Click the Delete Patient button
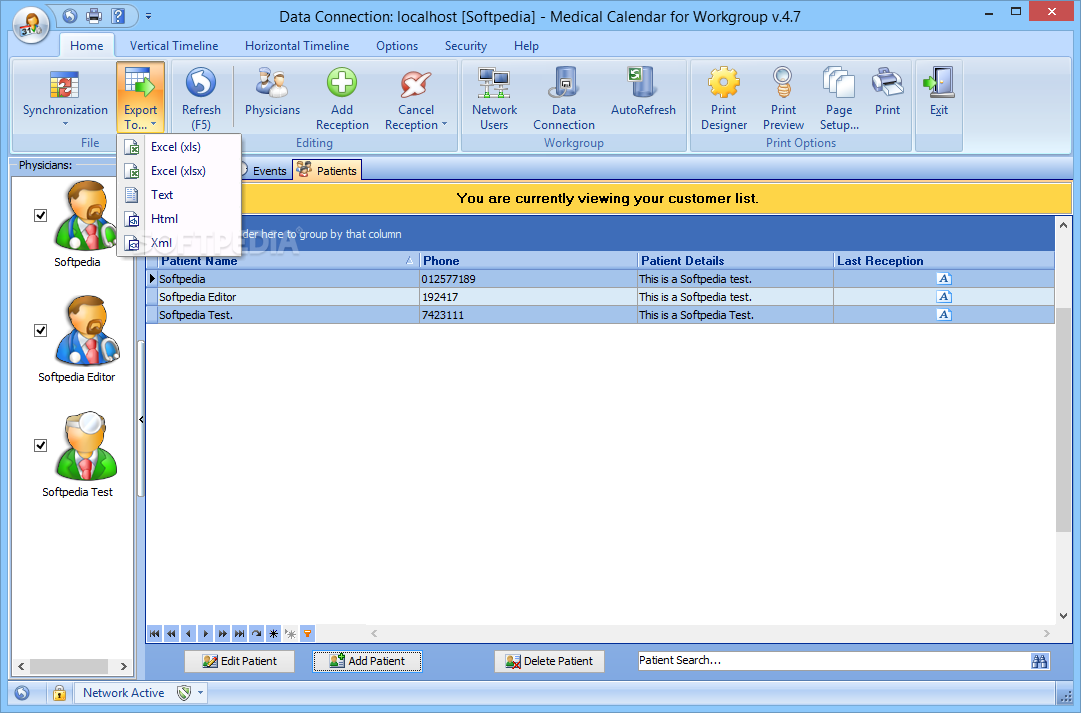 [549, 661]
